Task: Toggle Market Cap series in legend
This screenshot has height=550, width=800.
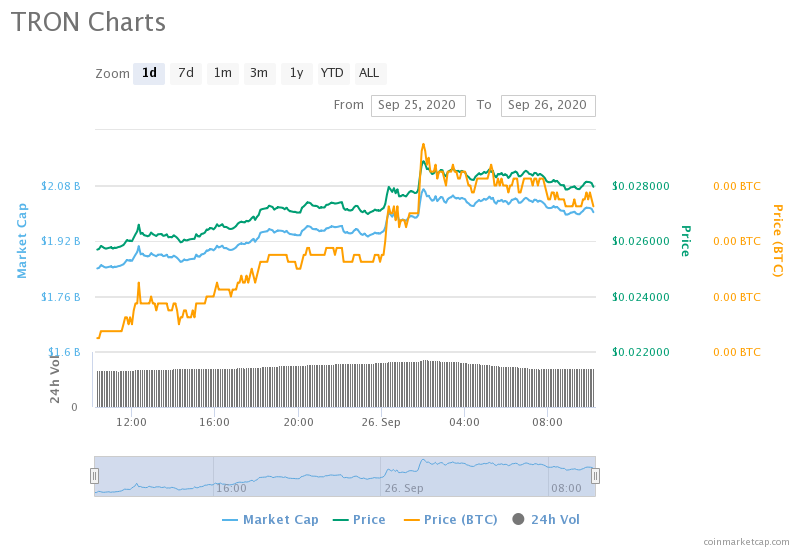Action: 270,520
